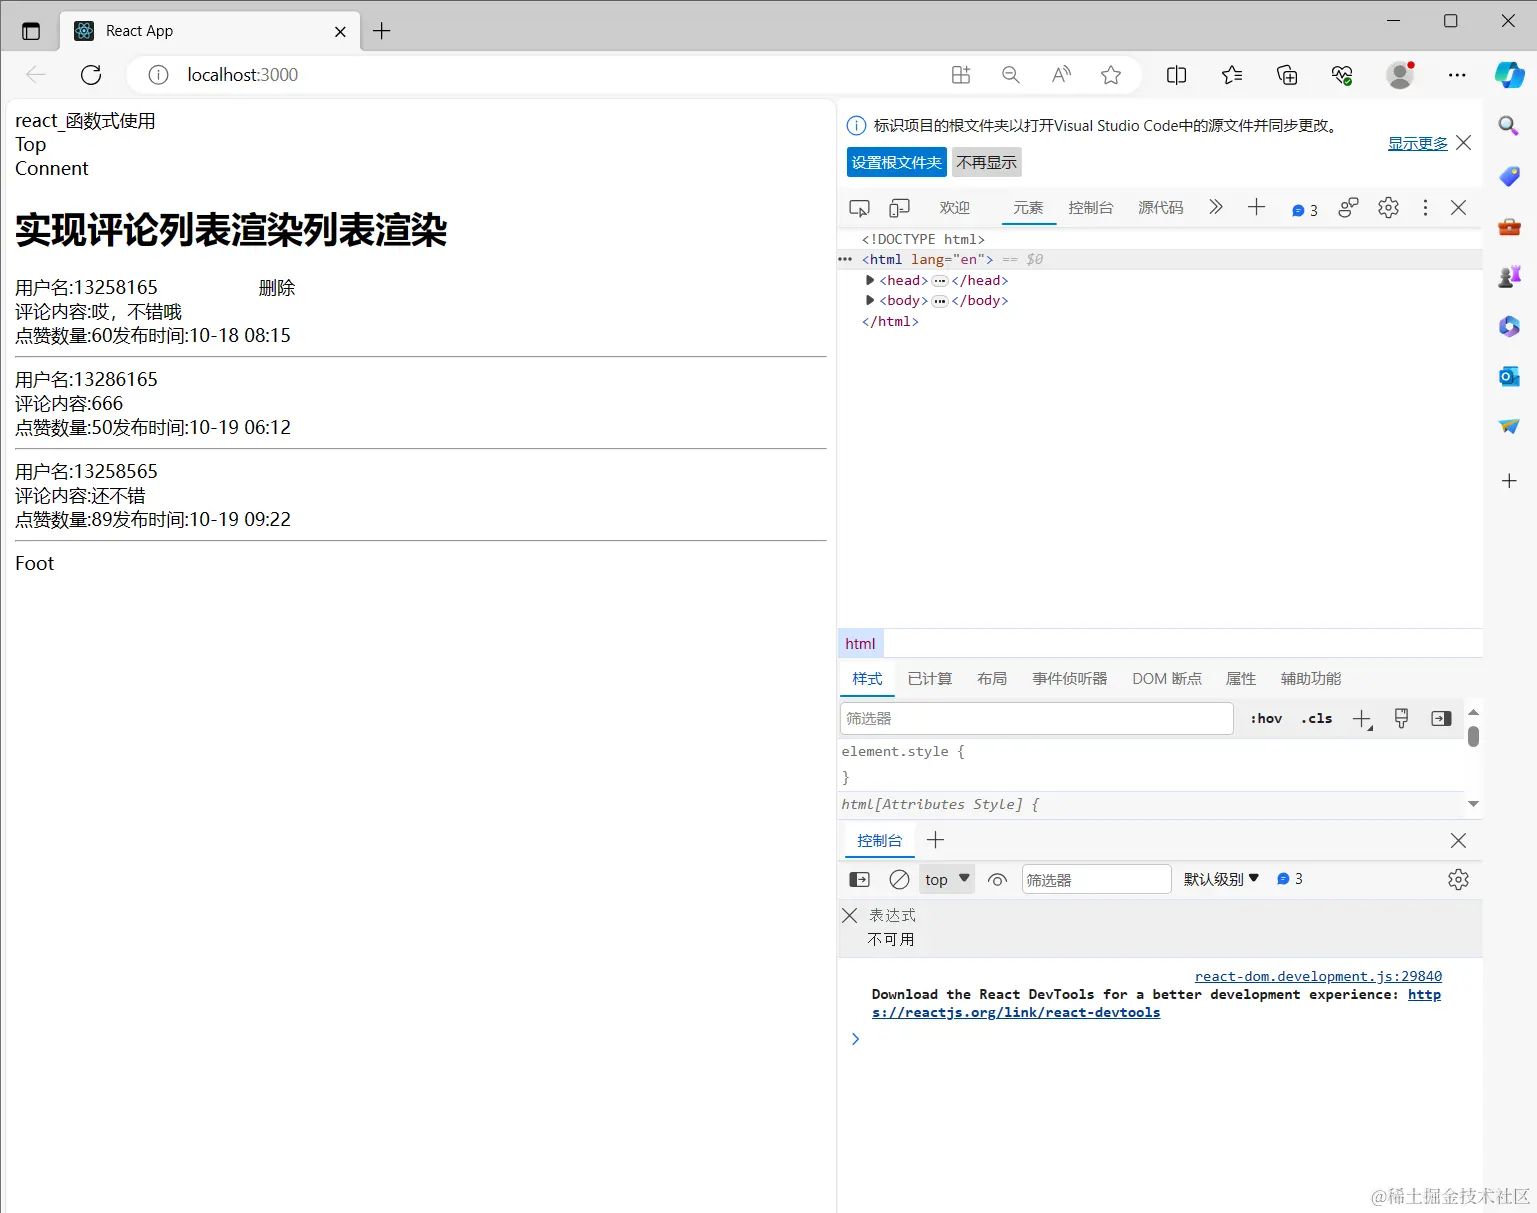Click the read aloud icon

[1061, 75]
